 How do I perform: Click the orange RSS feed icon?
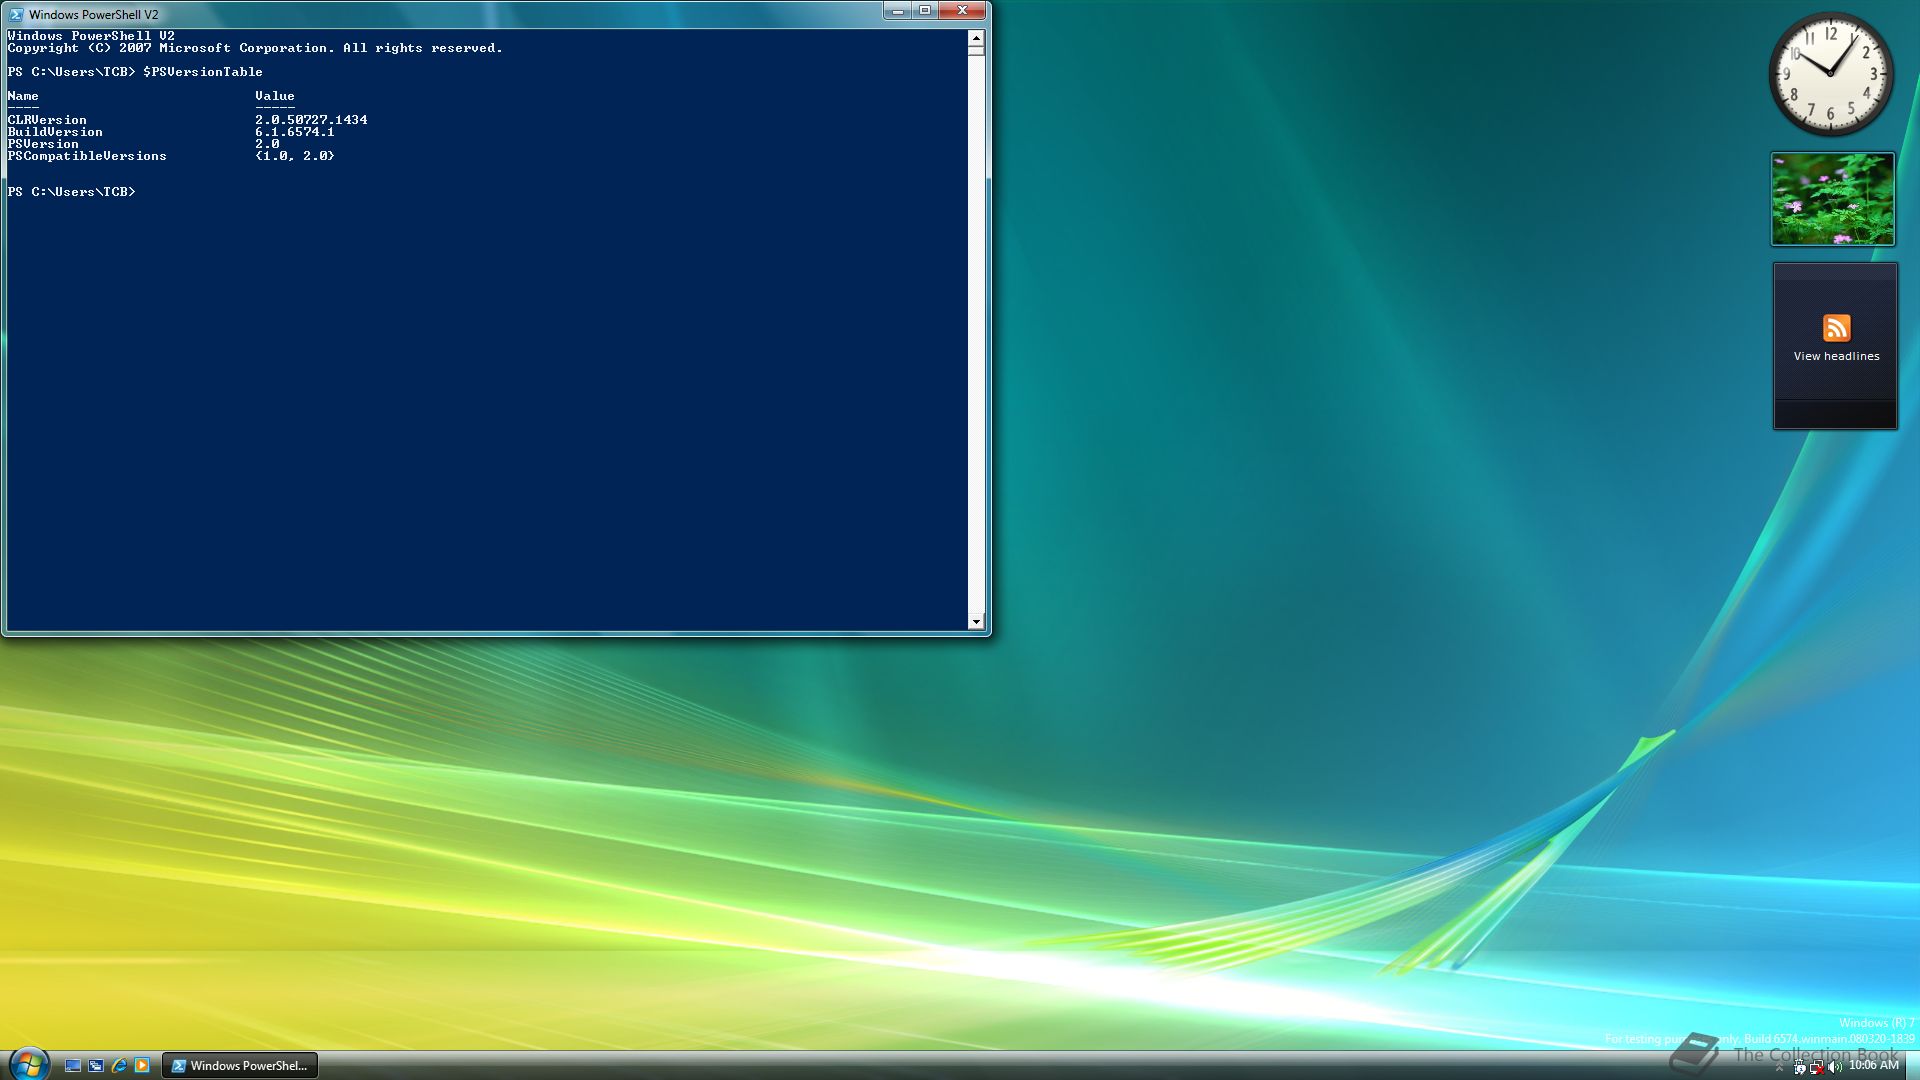[x=1837, y=328]
